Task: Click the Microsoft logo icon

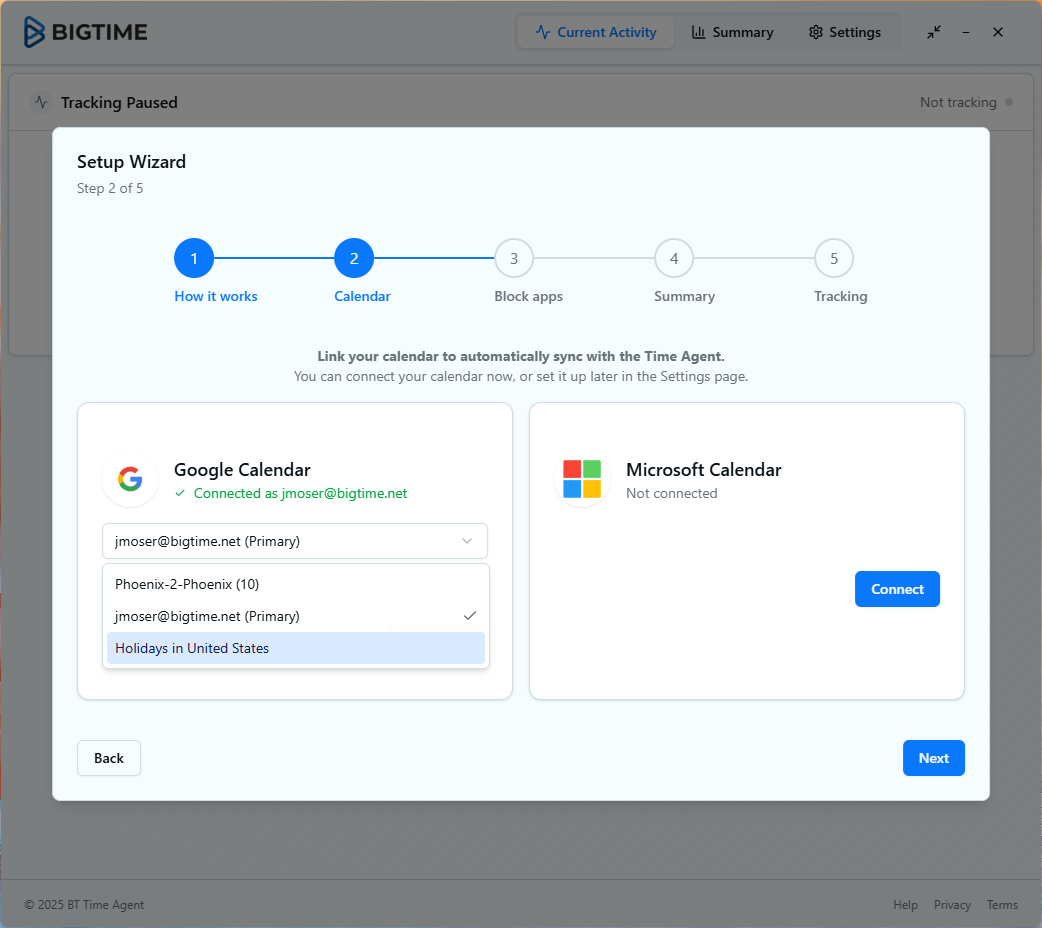Action: tap(582, 479)
